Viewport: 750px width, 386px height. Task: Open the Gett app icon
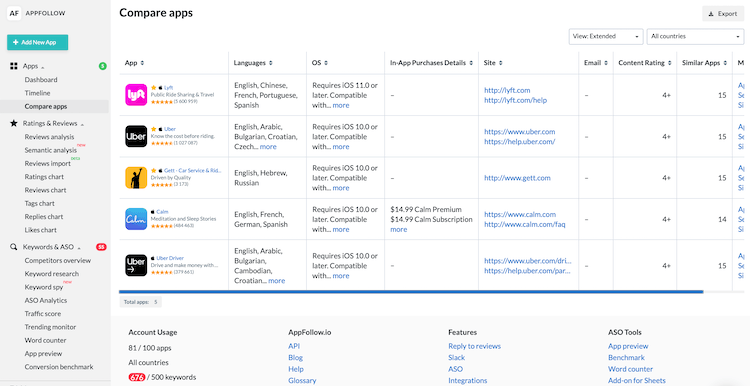click(136, 177)
